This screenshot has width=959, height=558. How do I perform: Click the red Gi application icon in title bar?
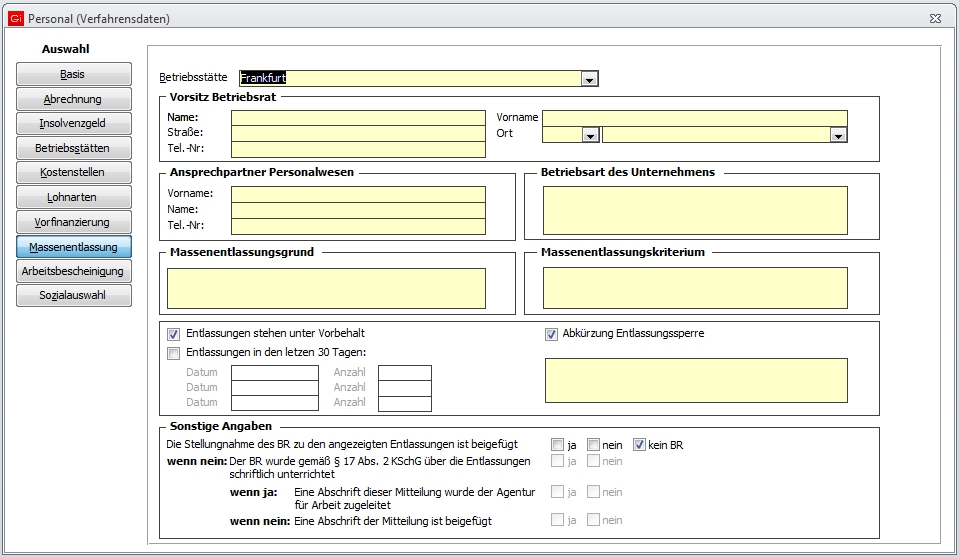(16, 18)
